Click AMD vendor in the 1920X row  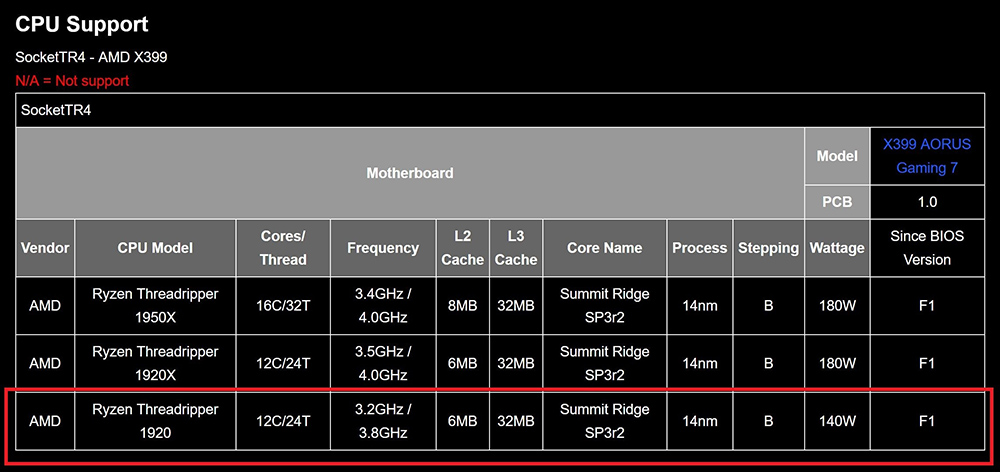[45, 364]
